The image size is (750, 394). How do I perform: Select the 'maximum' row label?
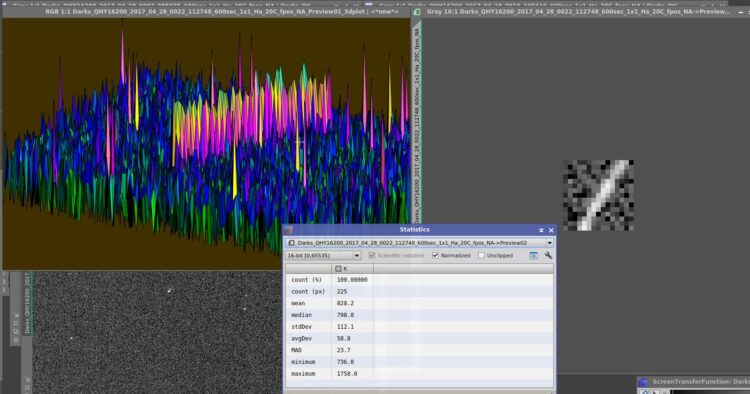(x=303, y=373)
